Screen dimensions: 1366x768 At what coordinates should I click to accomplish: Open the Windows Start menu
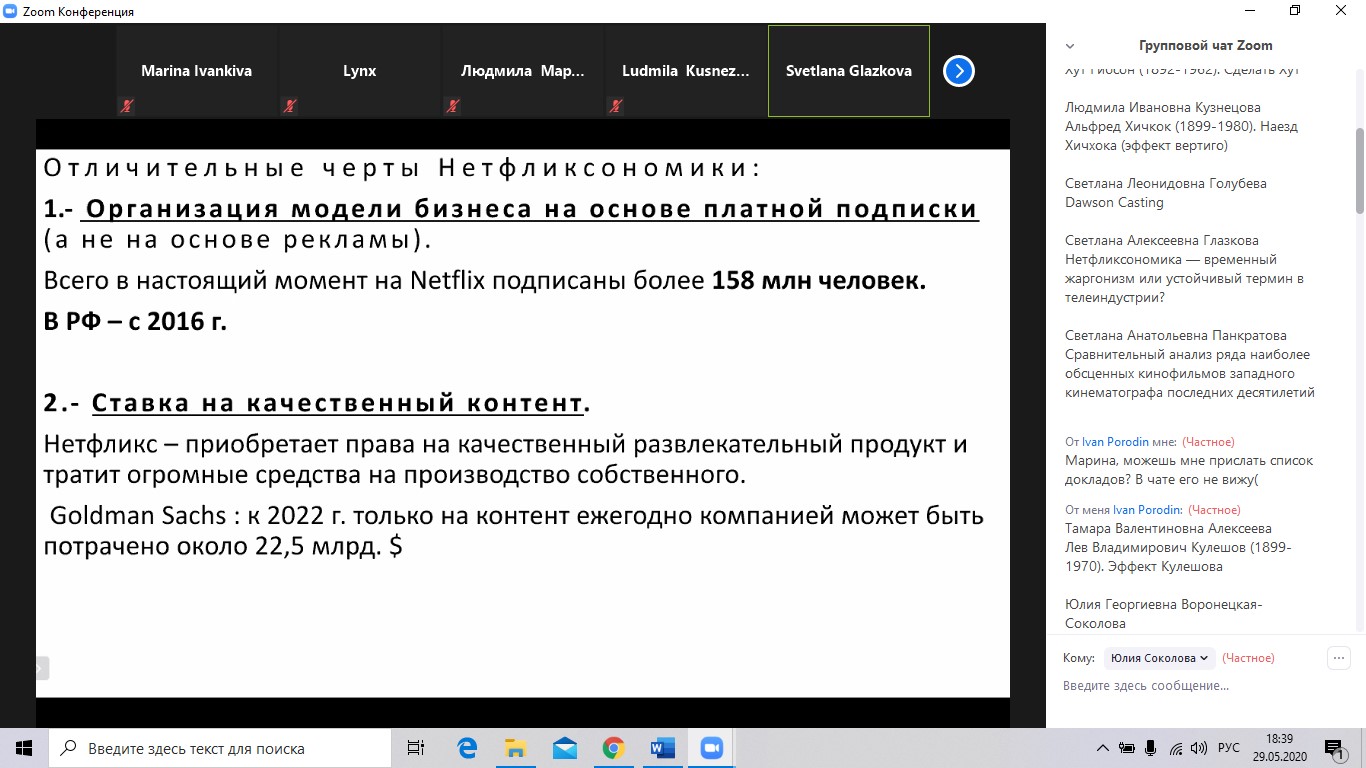(24, 748)
